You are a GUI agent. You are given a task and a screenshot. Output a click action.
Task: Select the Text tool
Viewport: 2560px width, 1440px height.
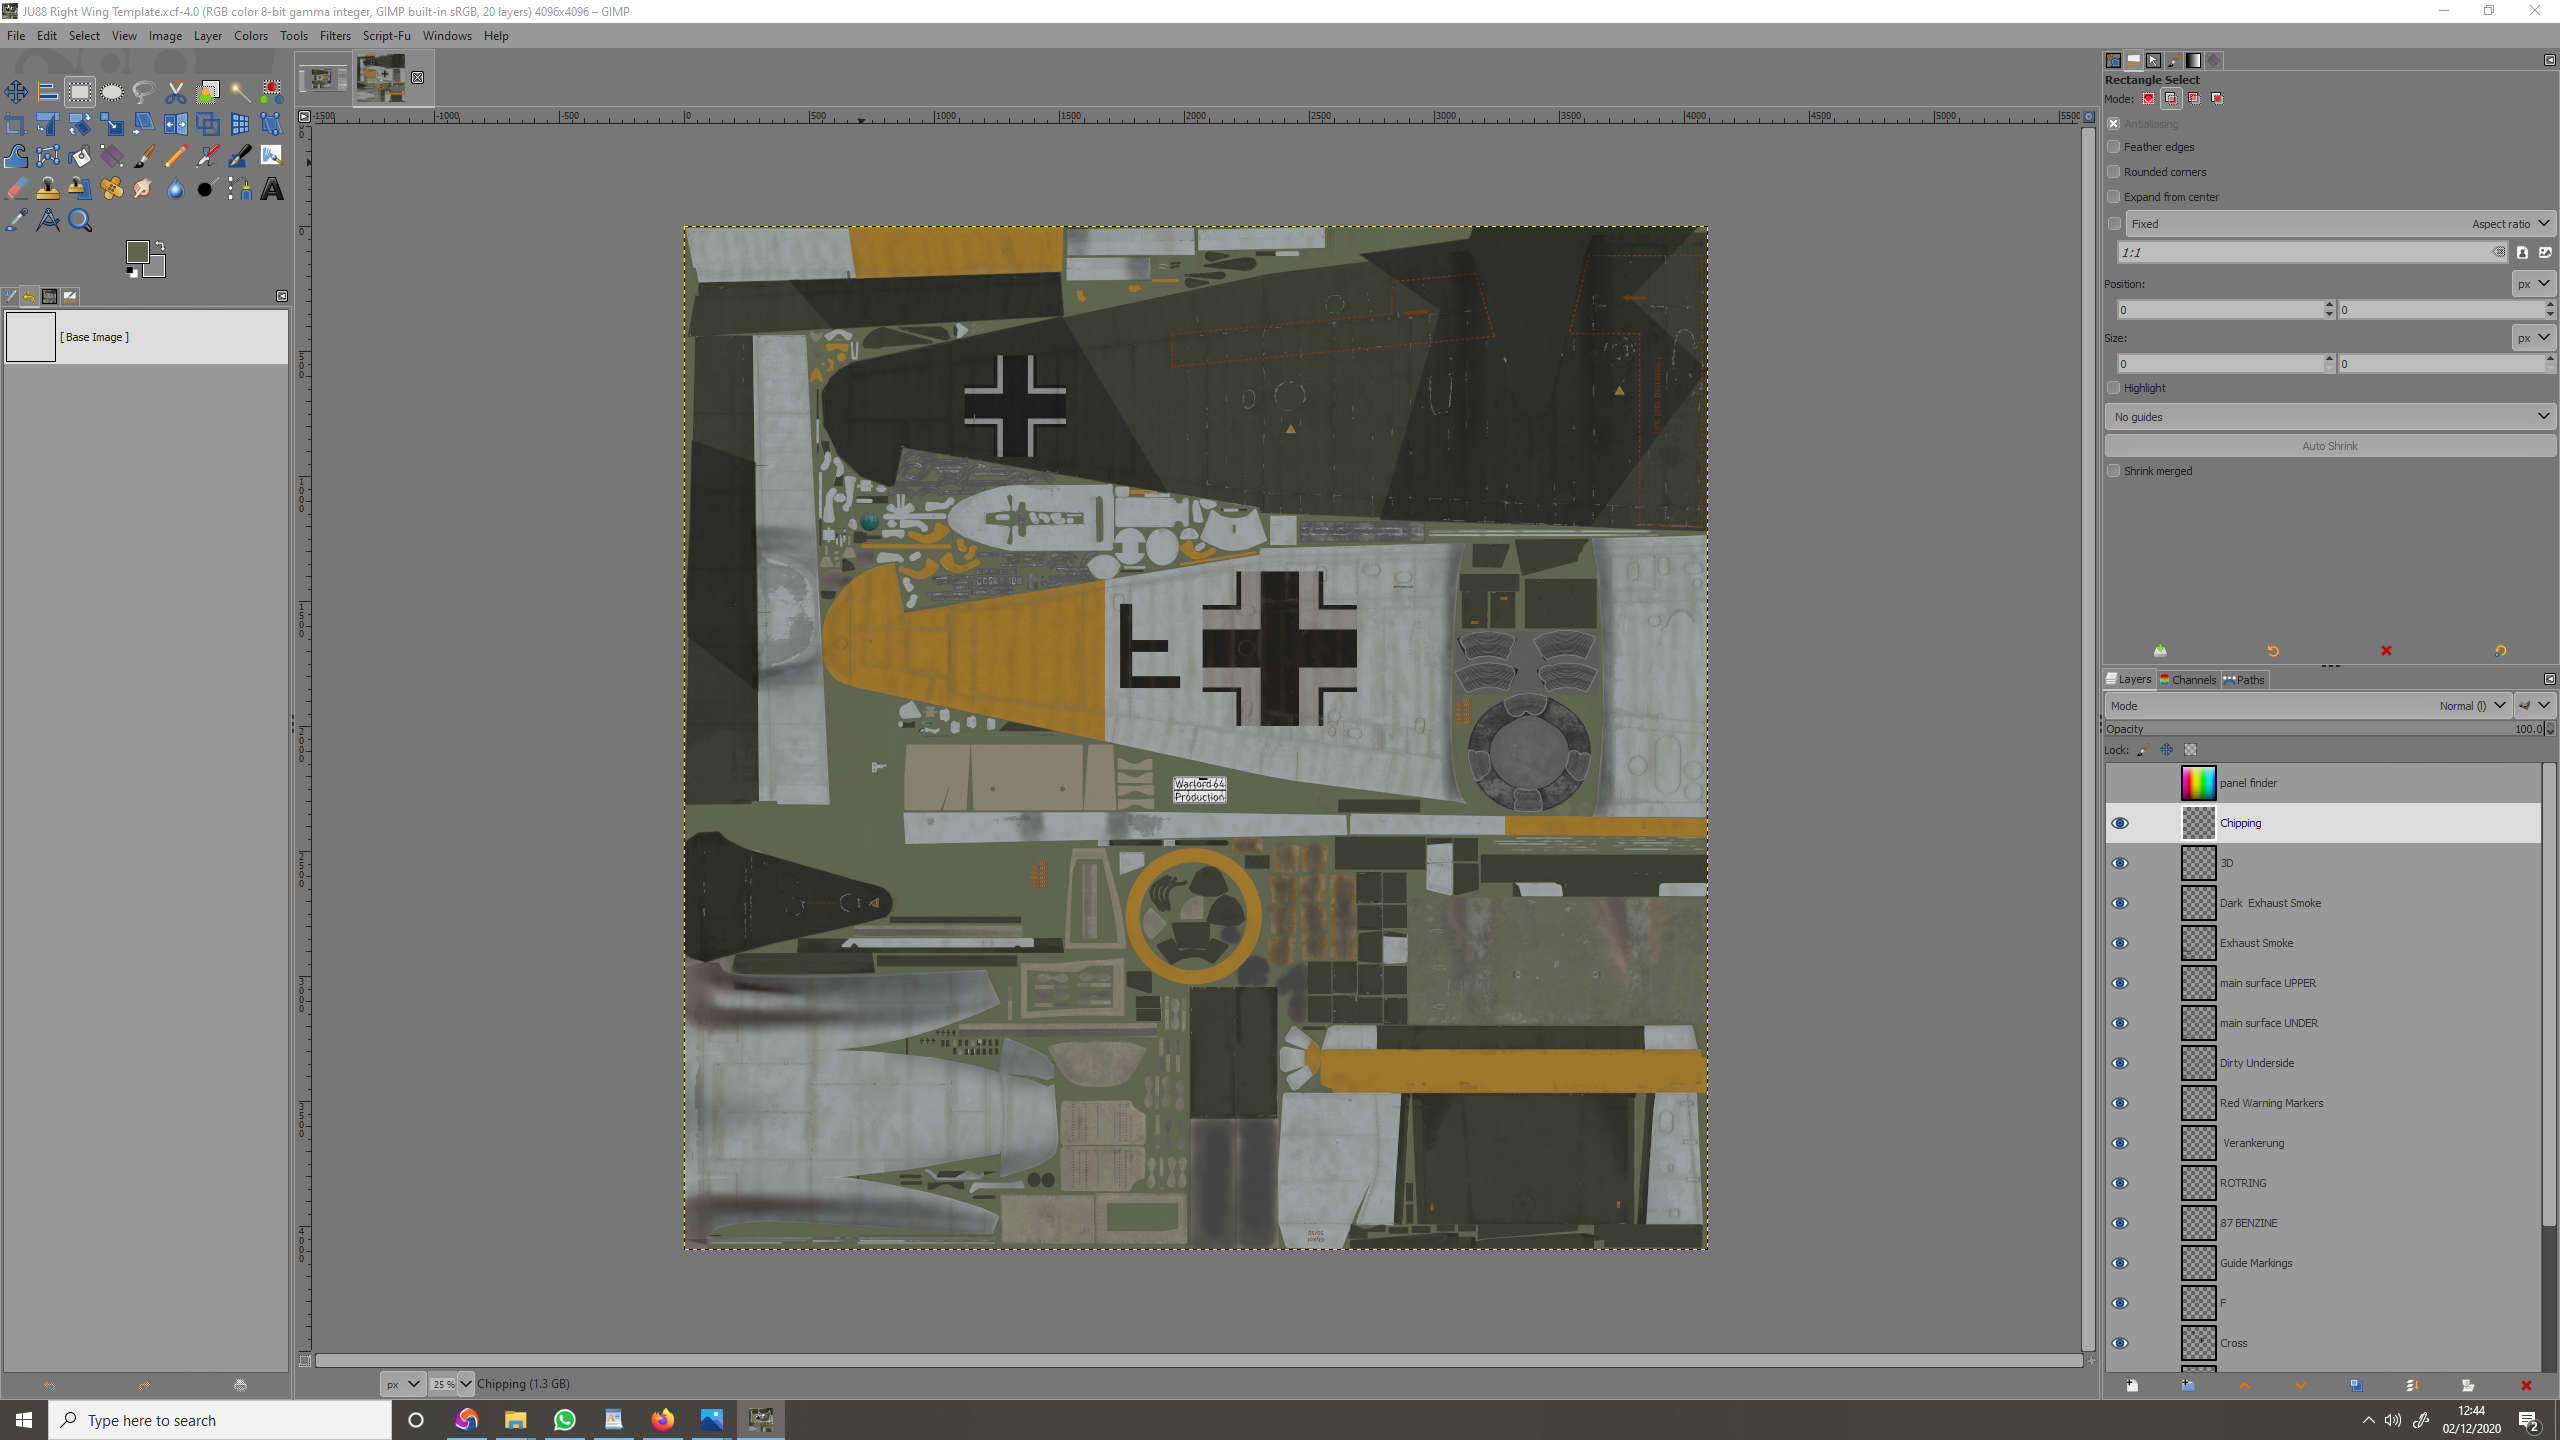coord(272,189)
